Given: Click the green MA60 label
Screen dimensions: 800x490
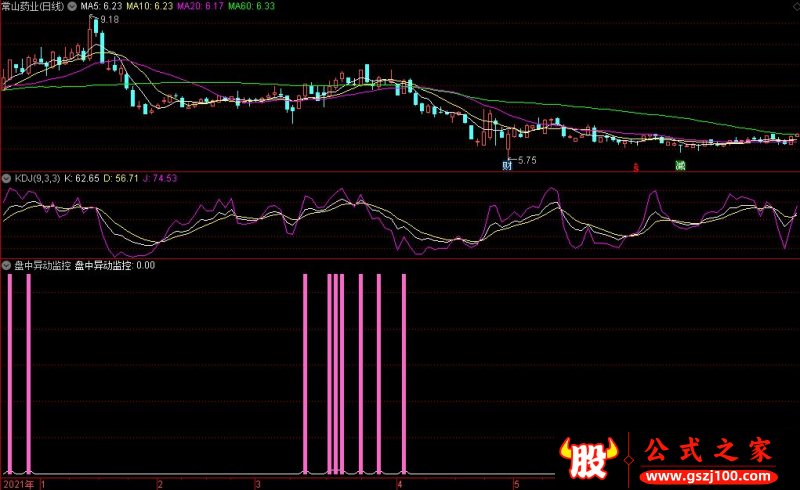Looking at the screenshot, I should click(x=252, y=6).
